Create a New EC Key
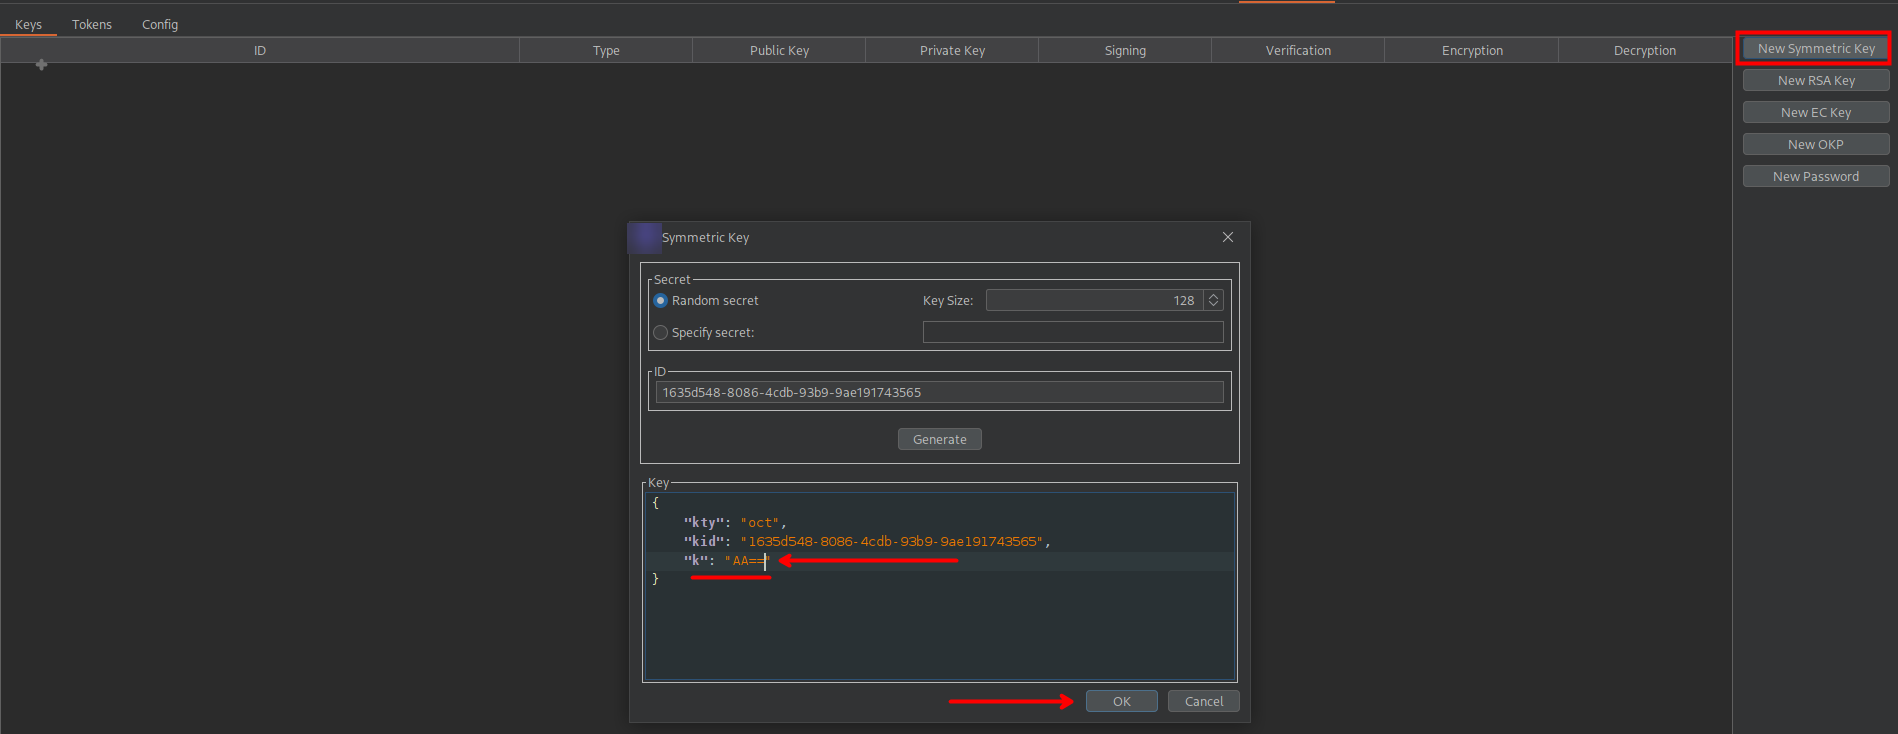 (x=1815, y=112)
